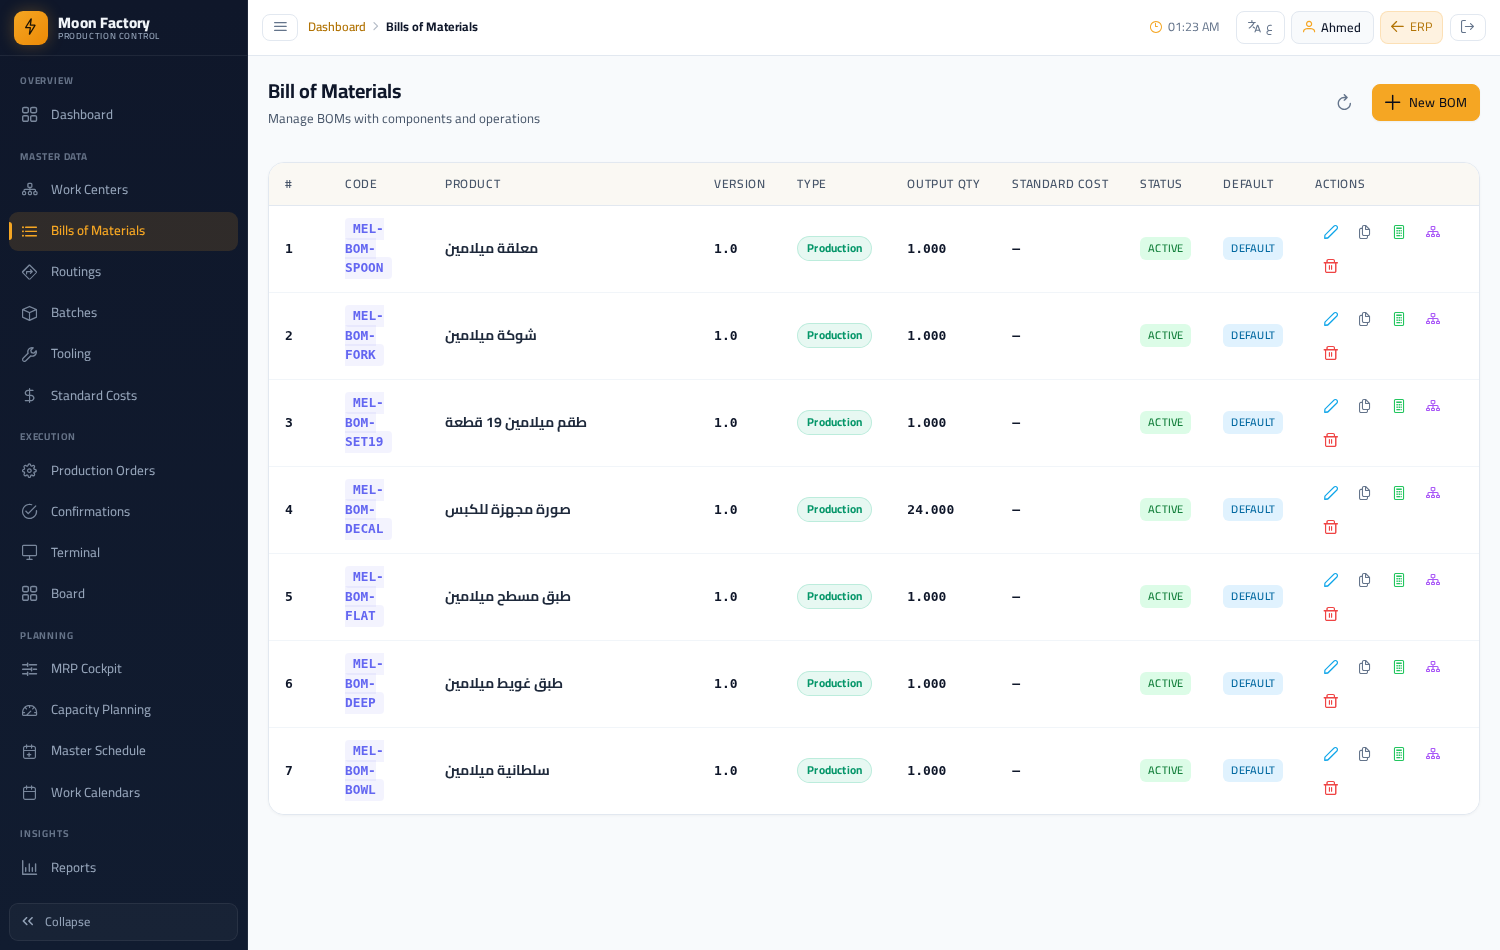Open Routings in the sidebar
This screenshot has width=1500, height=950.
(x=123, y=272)
